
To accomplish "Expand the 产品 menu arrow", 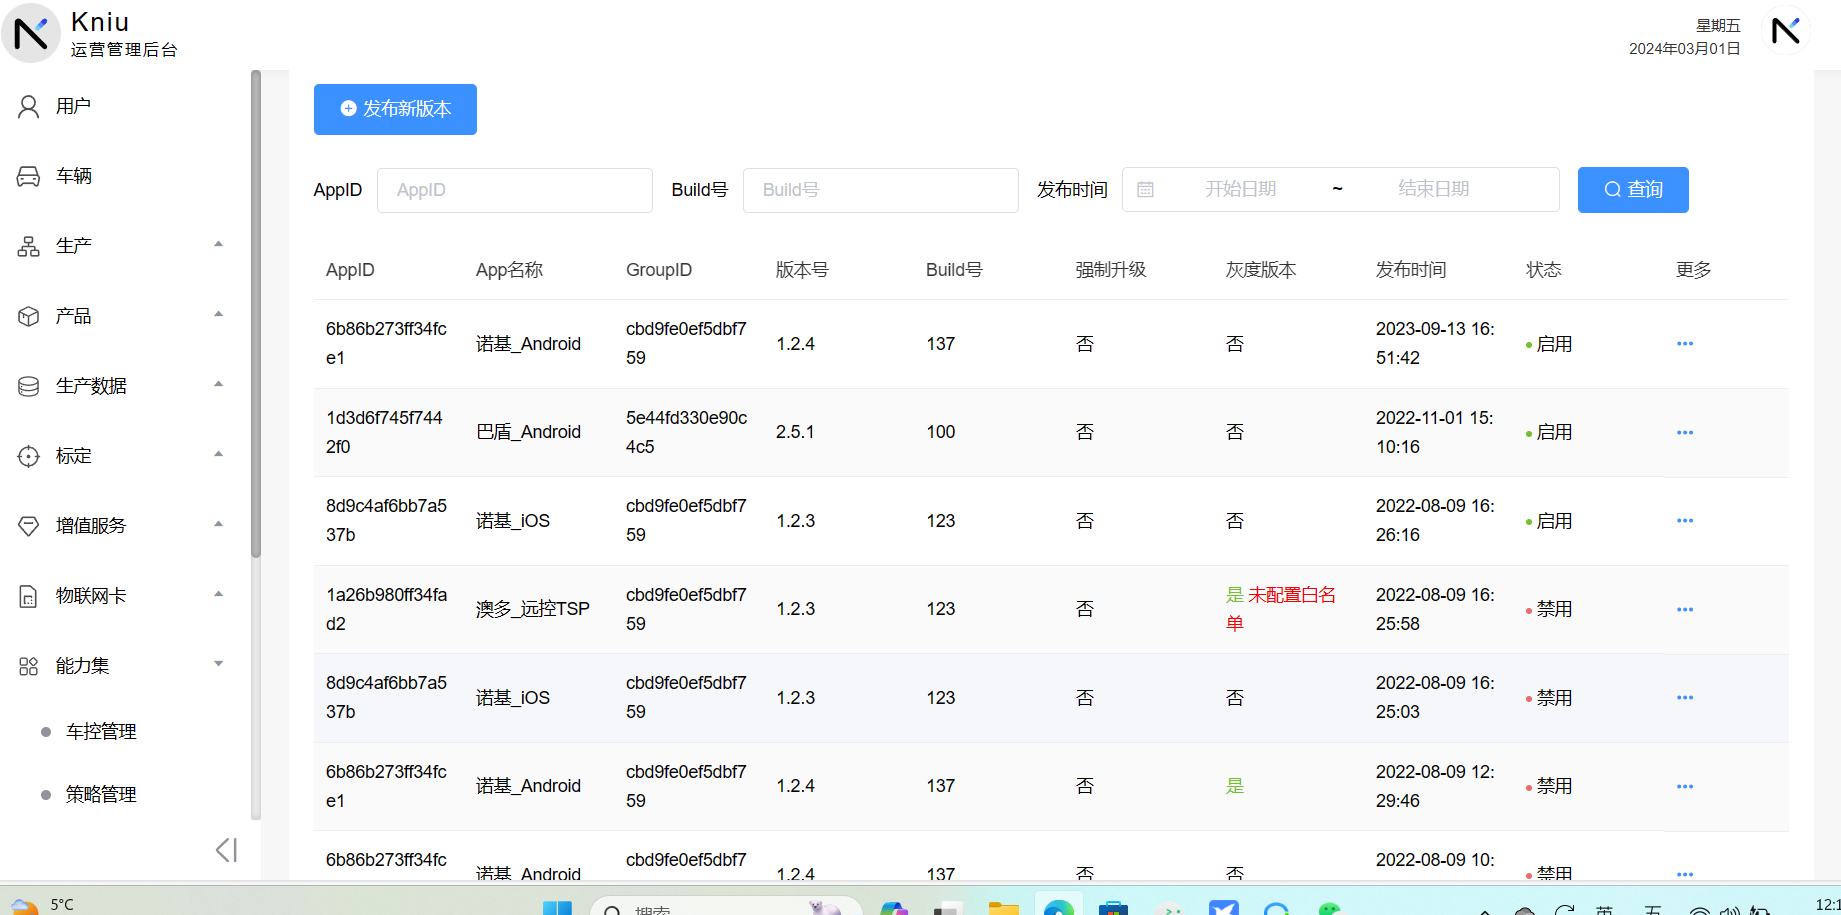I will (x=218, y=314).
